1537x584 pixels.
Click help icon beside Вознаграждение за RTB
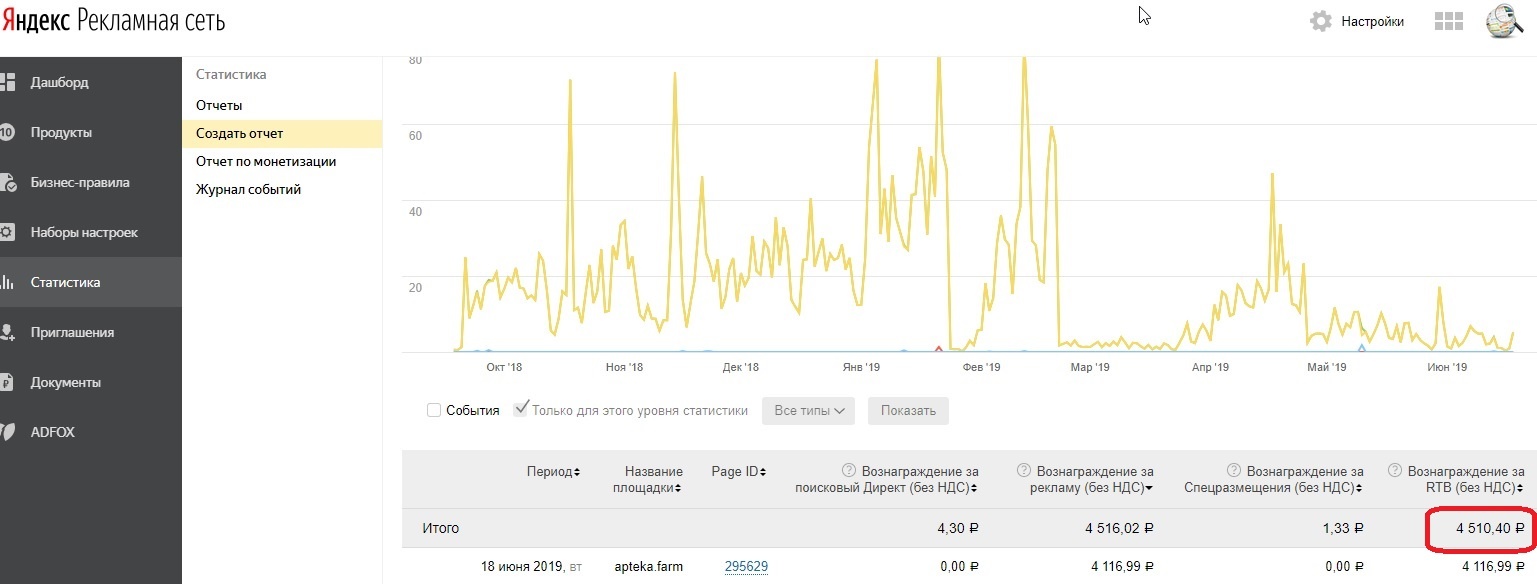click(x=1395, y=471)
